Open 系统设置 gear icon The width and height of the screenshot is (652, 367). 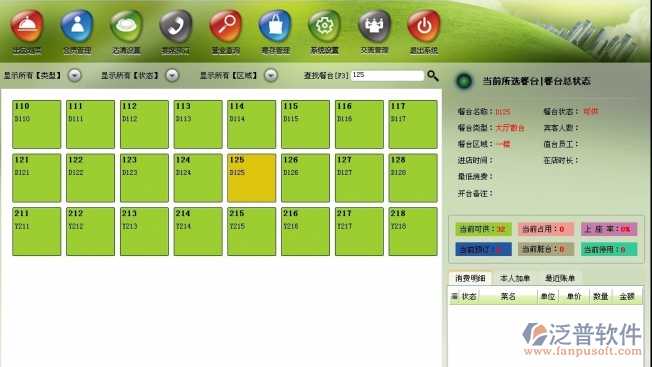[324, 26]
